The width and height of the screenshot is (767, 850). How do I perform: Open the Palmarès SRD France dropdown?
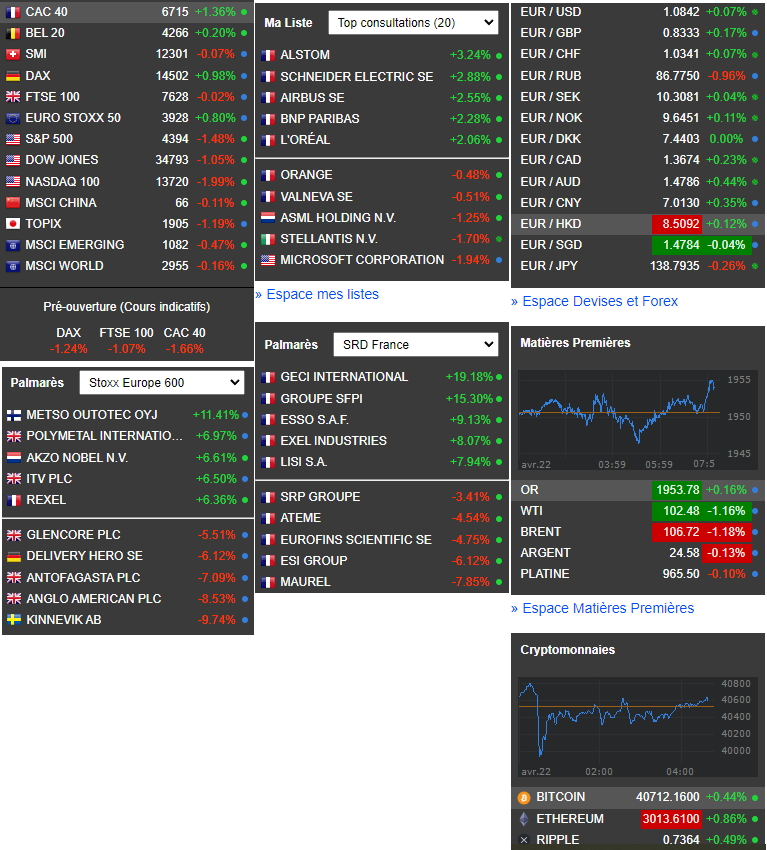coord(416,345)
